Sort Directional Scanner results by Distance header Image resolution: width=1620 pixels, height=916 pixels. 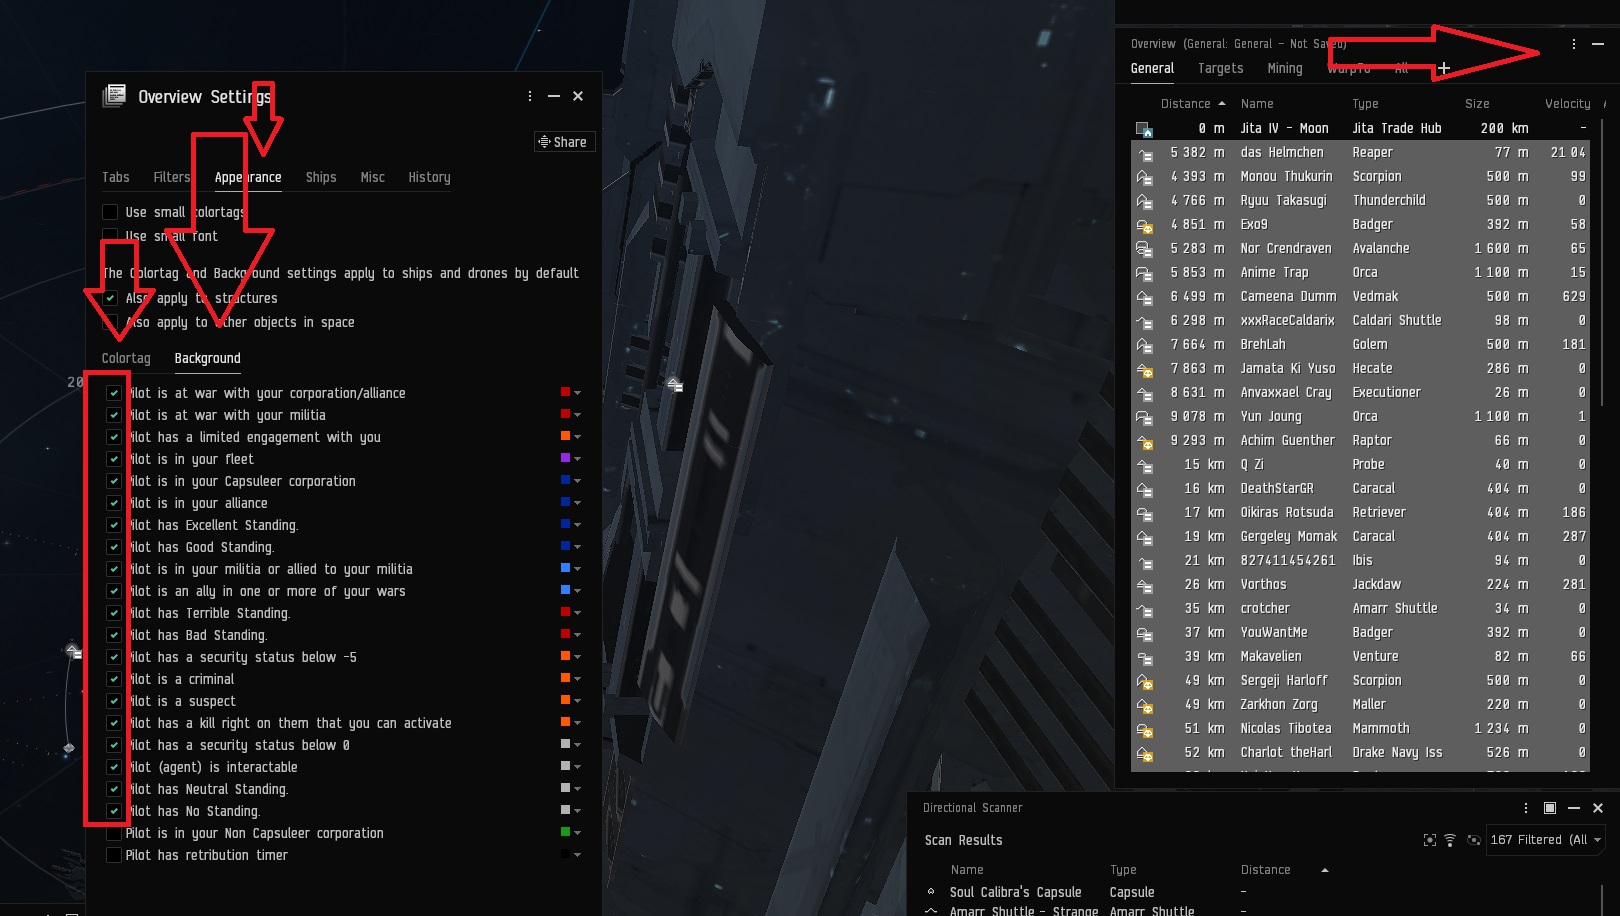[1266, 870]
